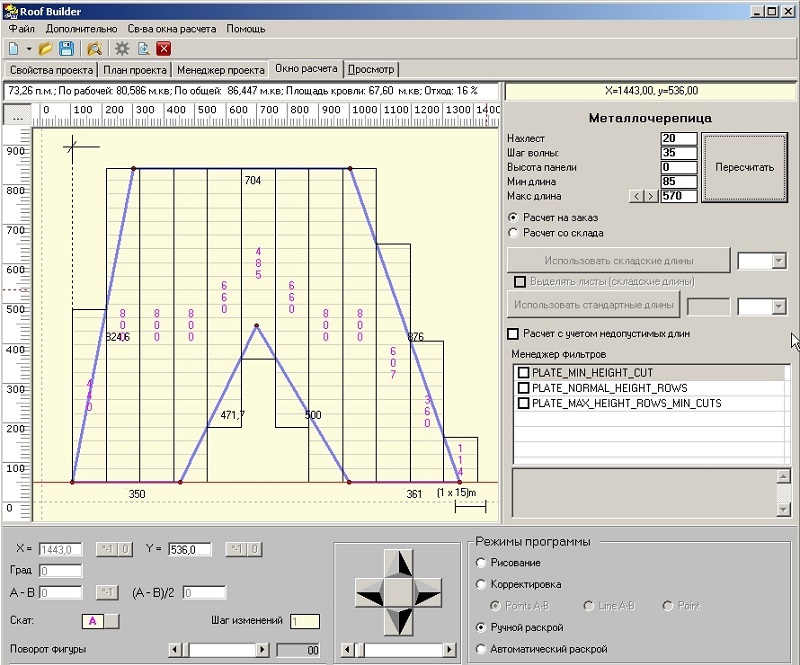The image size is (800, 665).
Task: Click Использовать стандартные длины button
Action: coord(593,305)
